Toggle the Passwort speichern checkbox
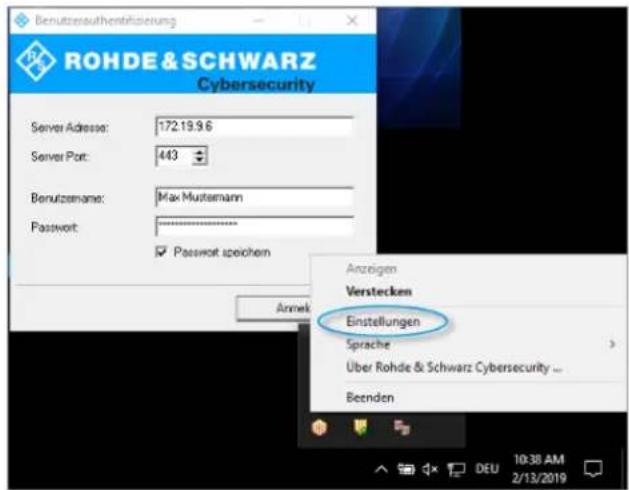This screenshot has width=629, height=490. pos(161,252)
